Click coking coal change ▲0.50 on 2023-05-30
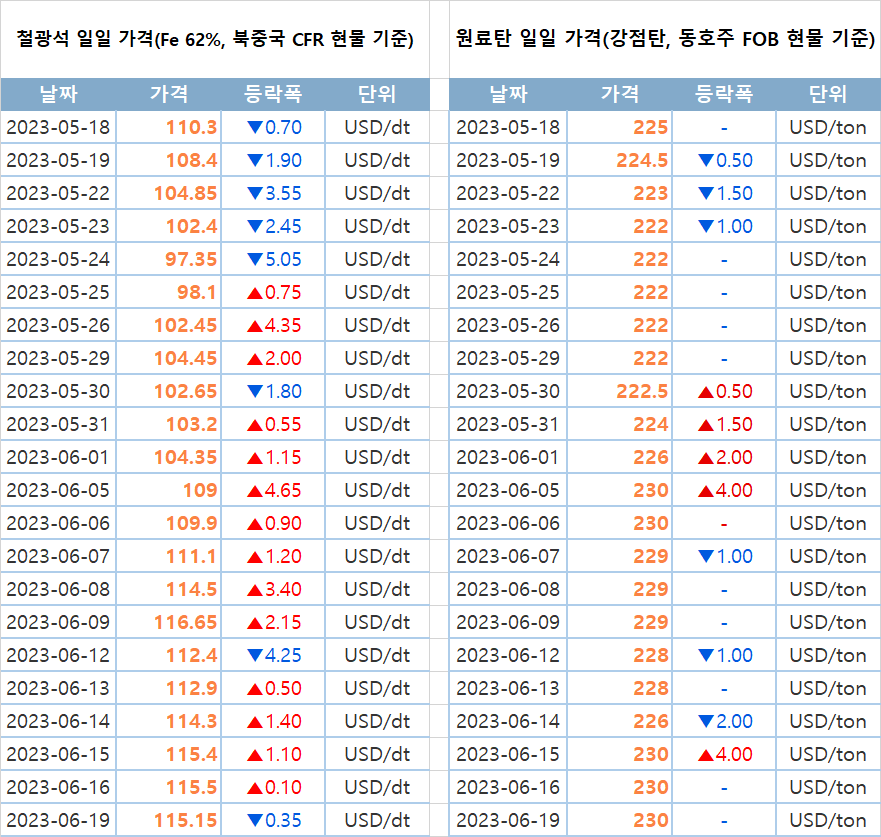881x837 pixels. click(x=725, y=392)
